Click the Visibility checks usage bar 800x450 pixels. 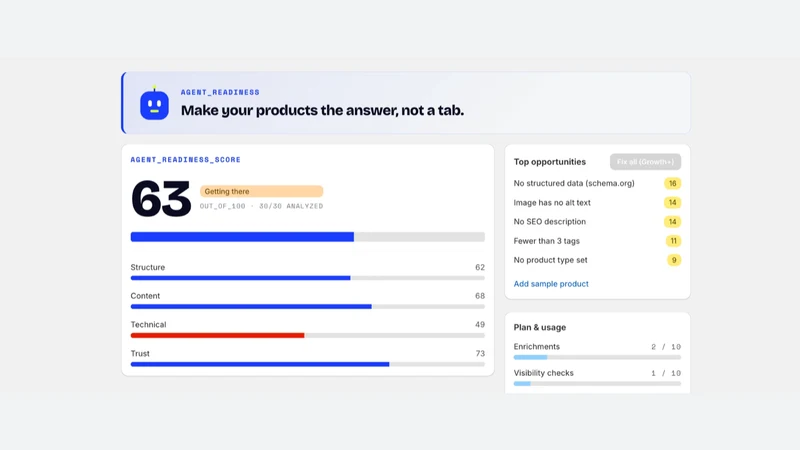coord(597,384)
